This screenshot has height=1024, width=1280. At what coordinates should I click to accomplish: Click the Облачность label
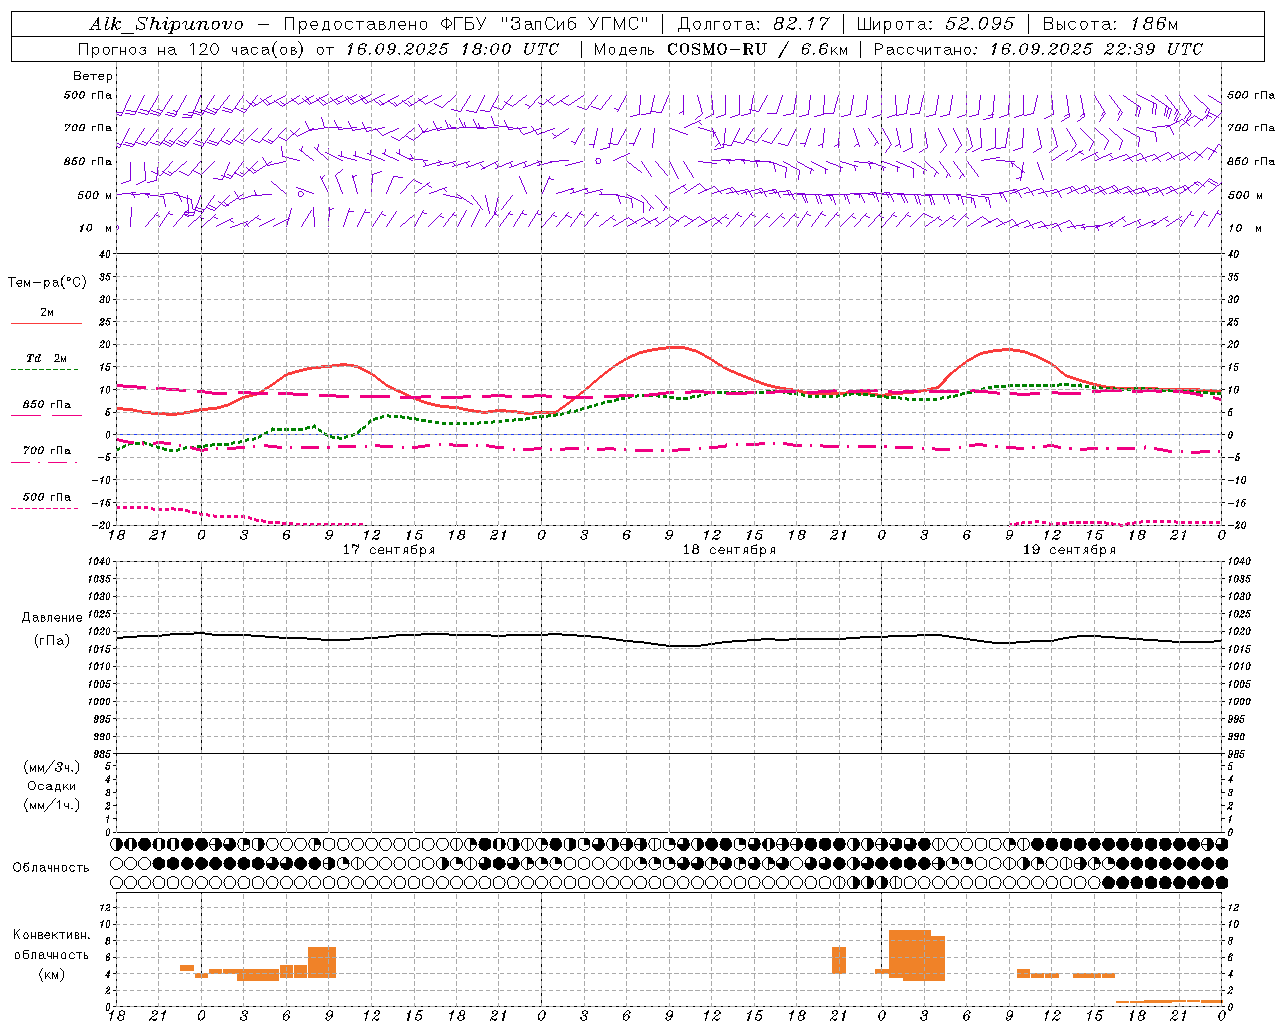pyautogui.click(x=51, y=868)
